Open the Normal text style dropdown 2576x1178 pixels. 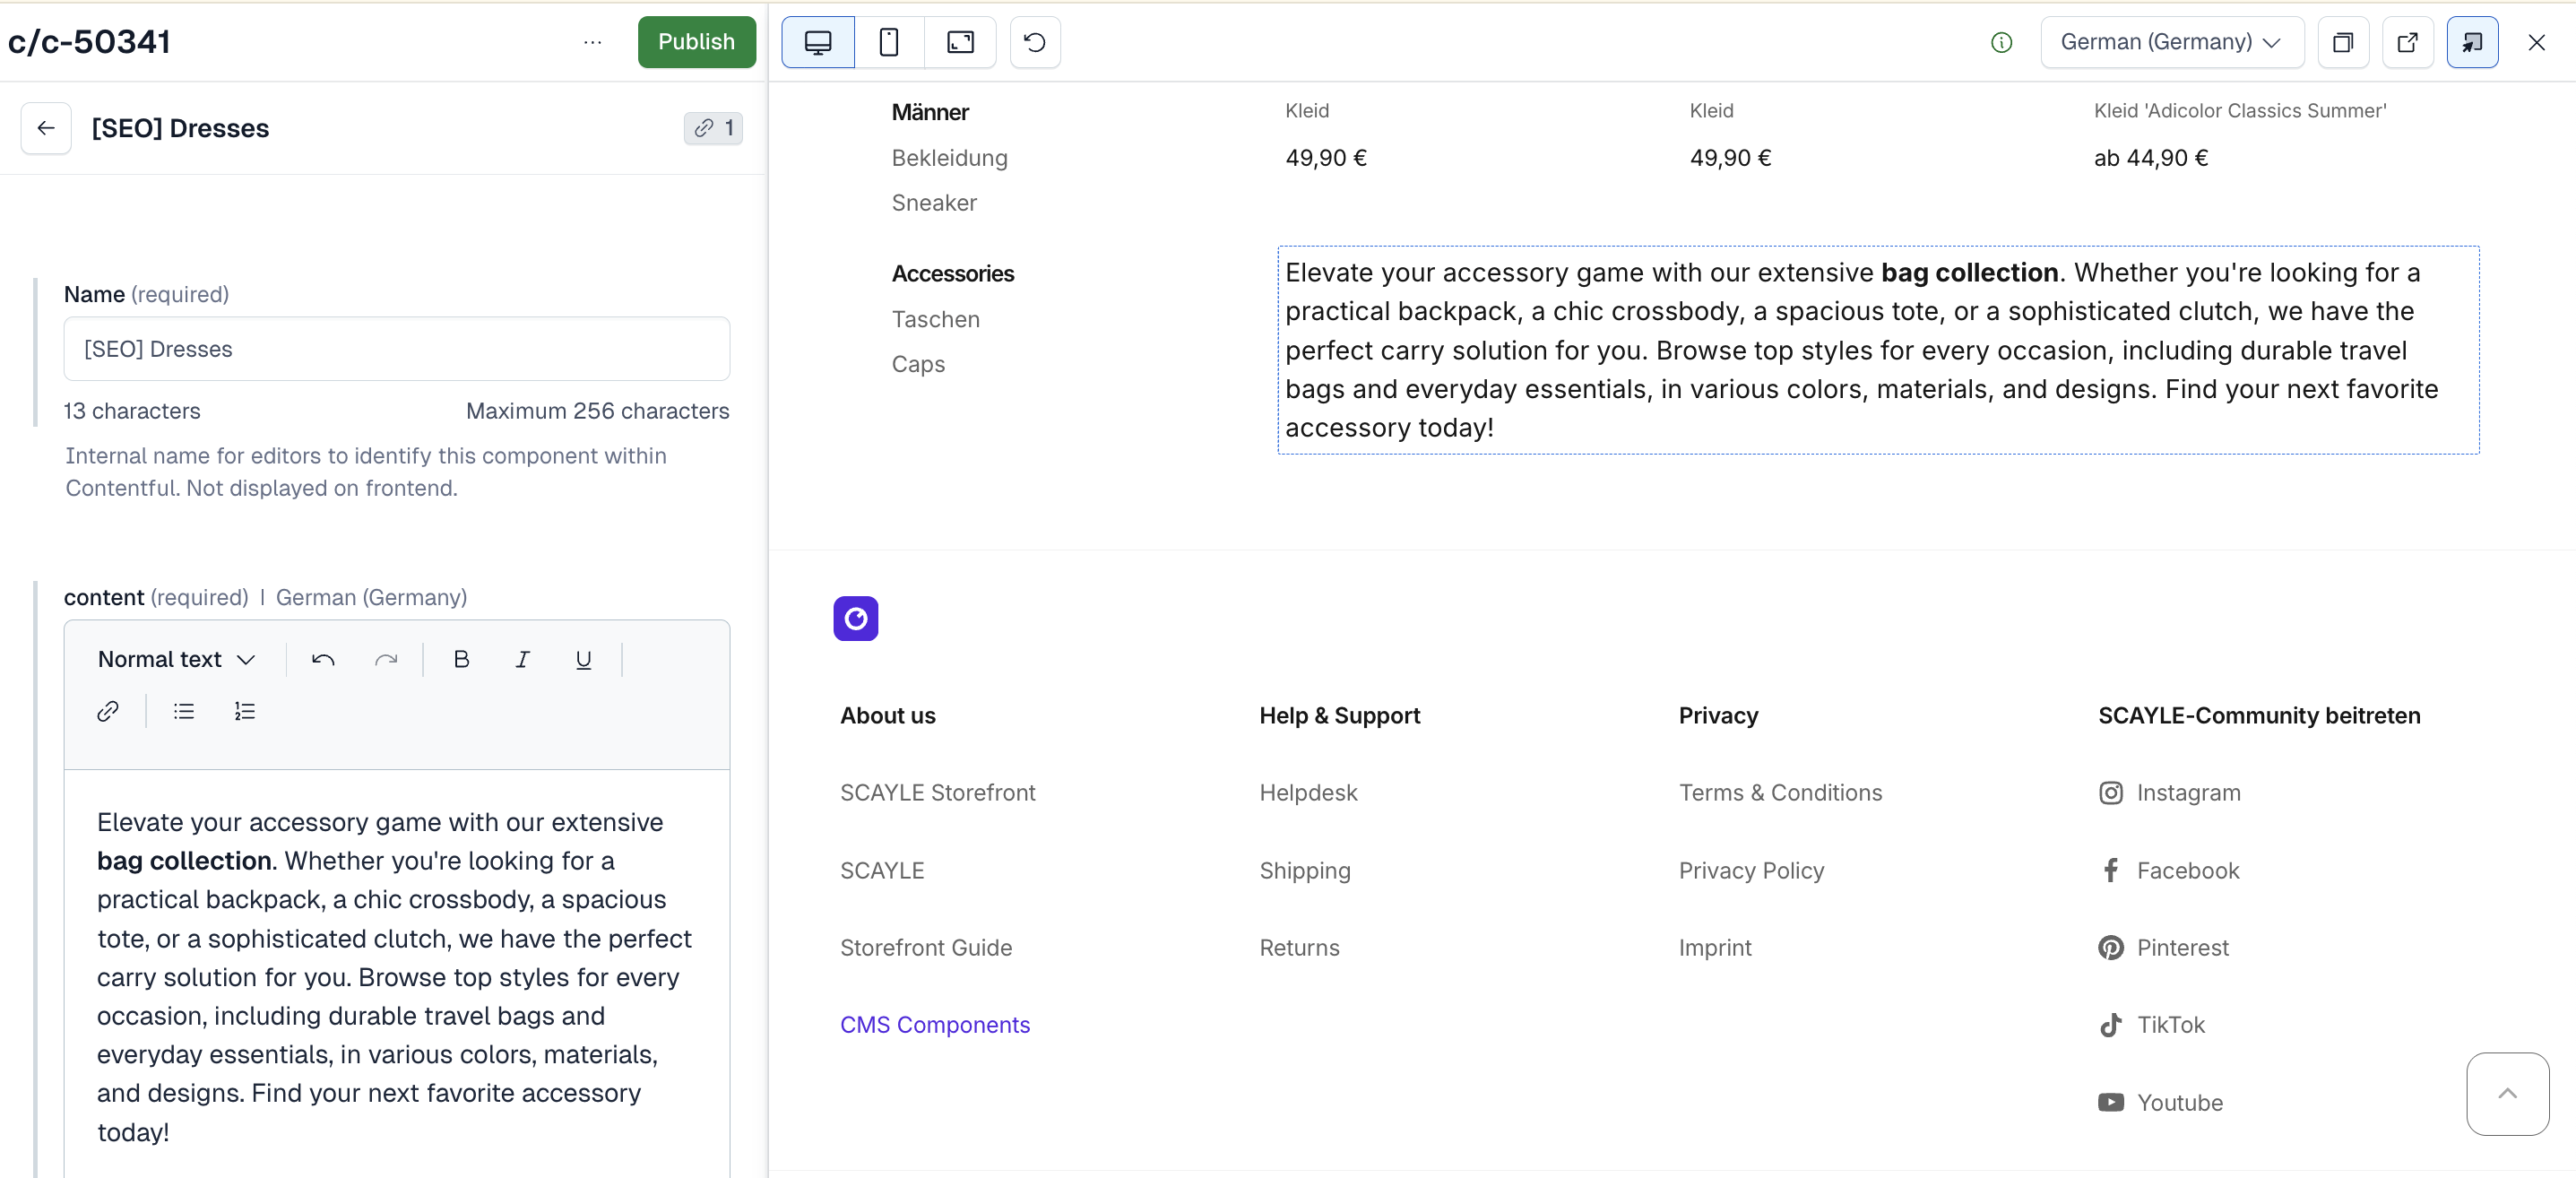click(177, 659)
